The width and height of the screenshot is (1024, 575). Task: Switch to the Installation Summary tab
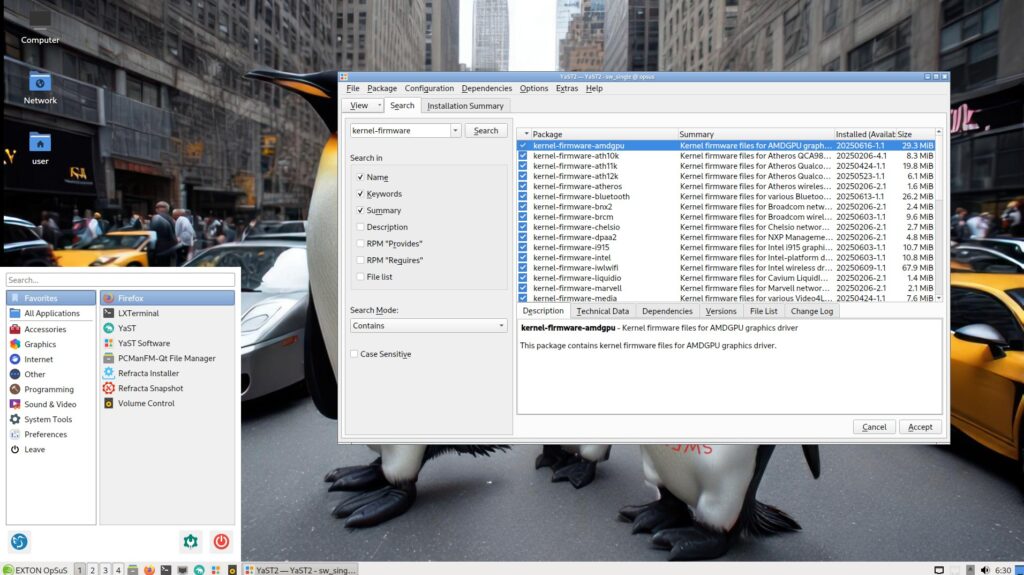(x=465, y=106)
